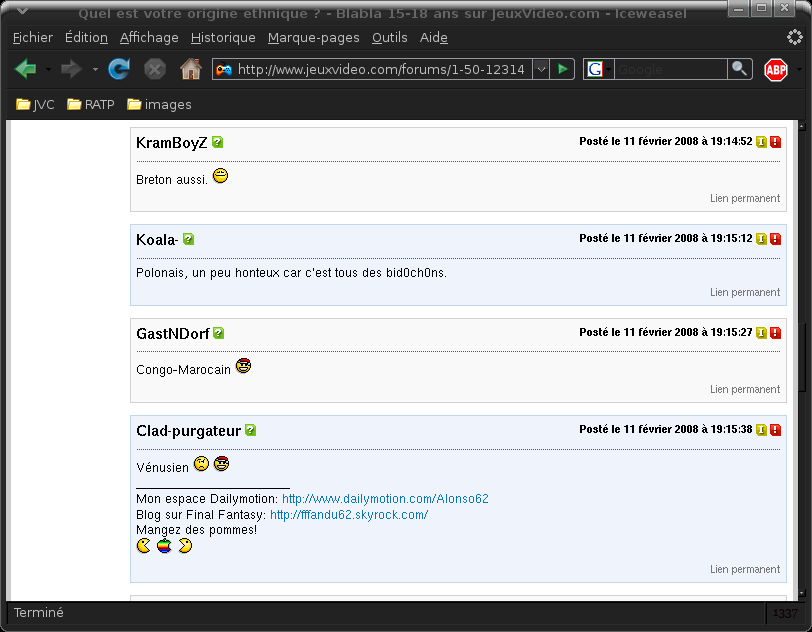
Task: Report the 19:15:12 post with red icon
Action: (775, 239)
